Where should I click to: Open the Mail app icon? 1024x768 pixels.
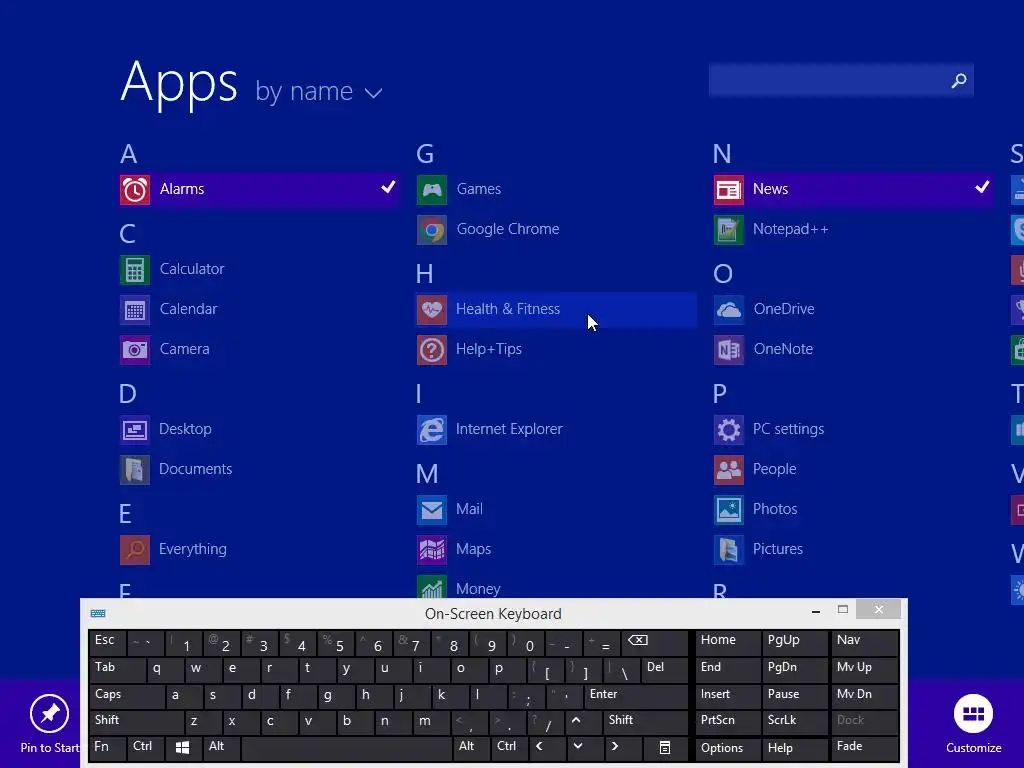click(x=432, y=509)
